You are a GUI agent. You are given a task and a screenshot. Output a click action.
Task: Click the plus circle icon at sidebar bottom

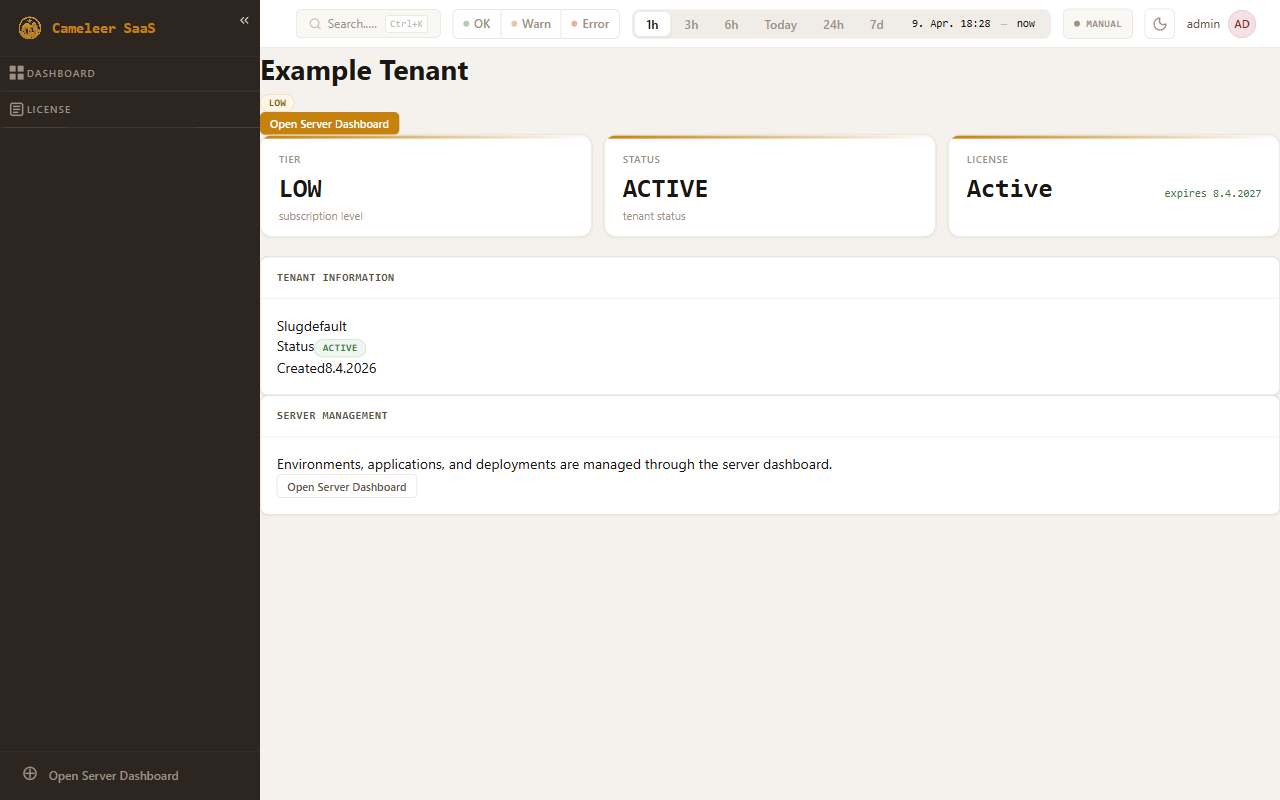tap(30, 774)
